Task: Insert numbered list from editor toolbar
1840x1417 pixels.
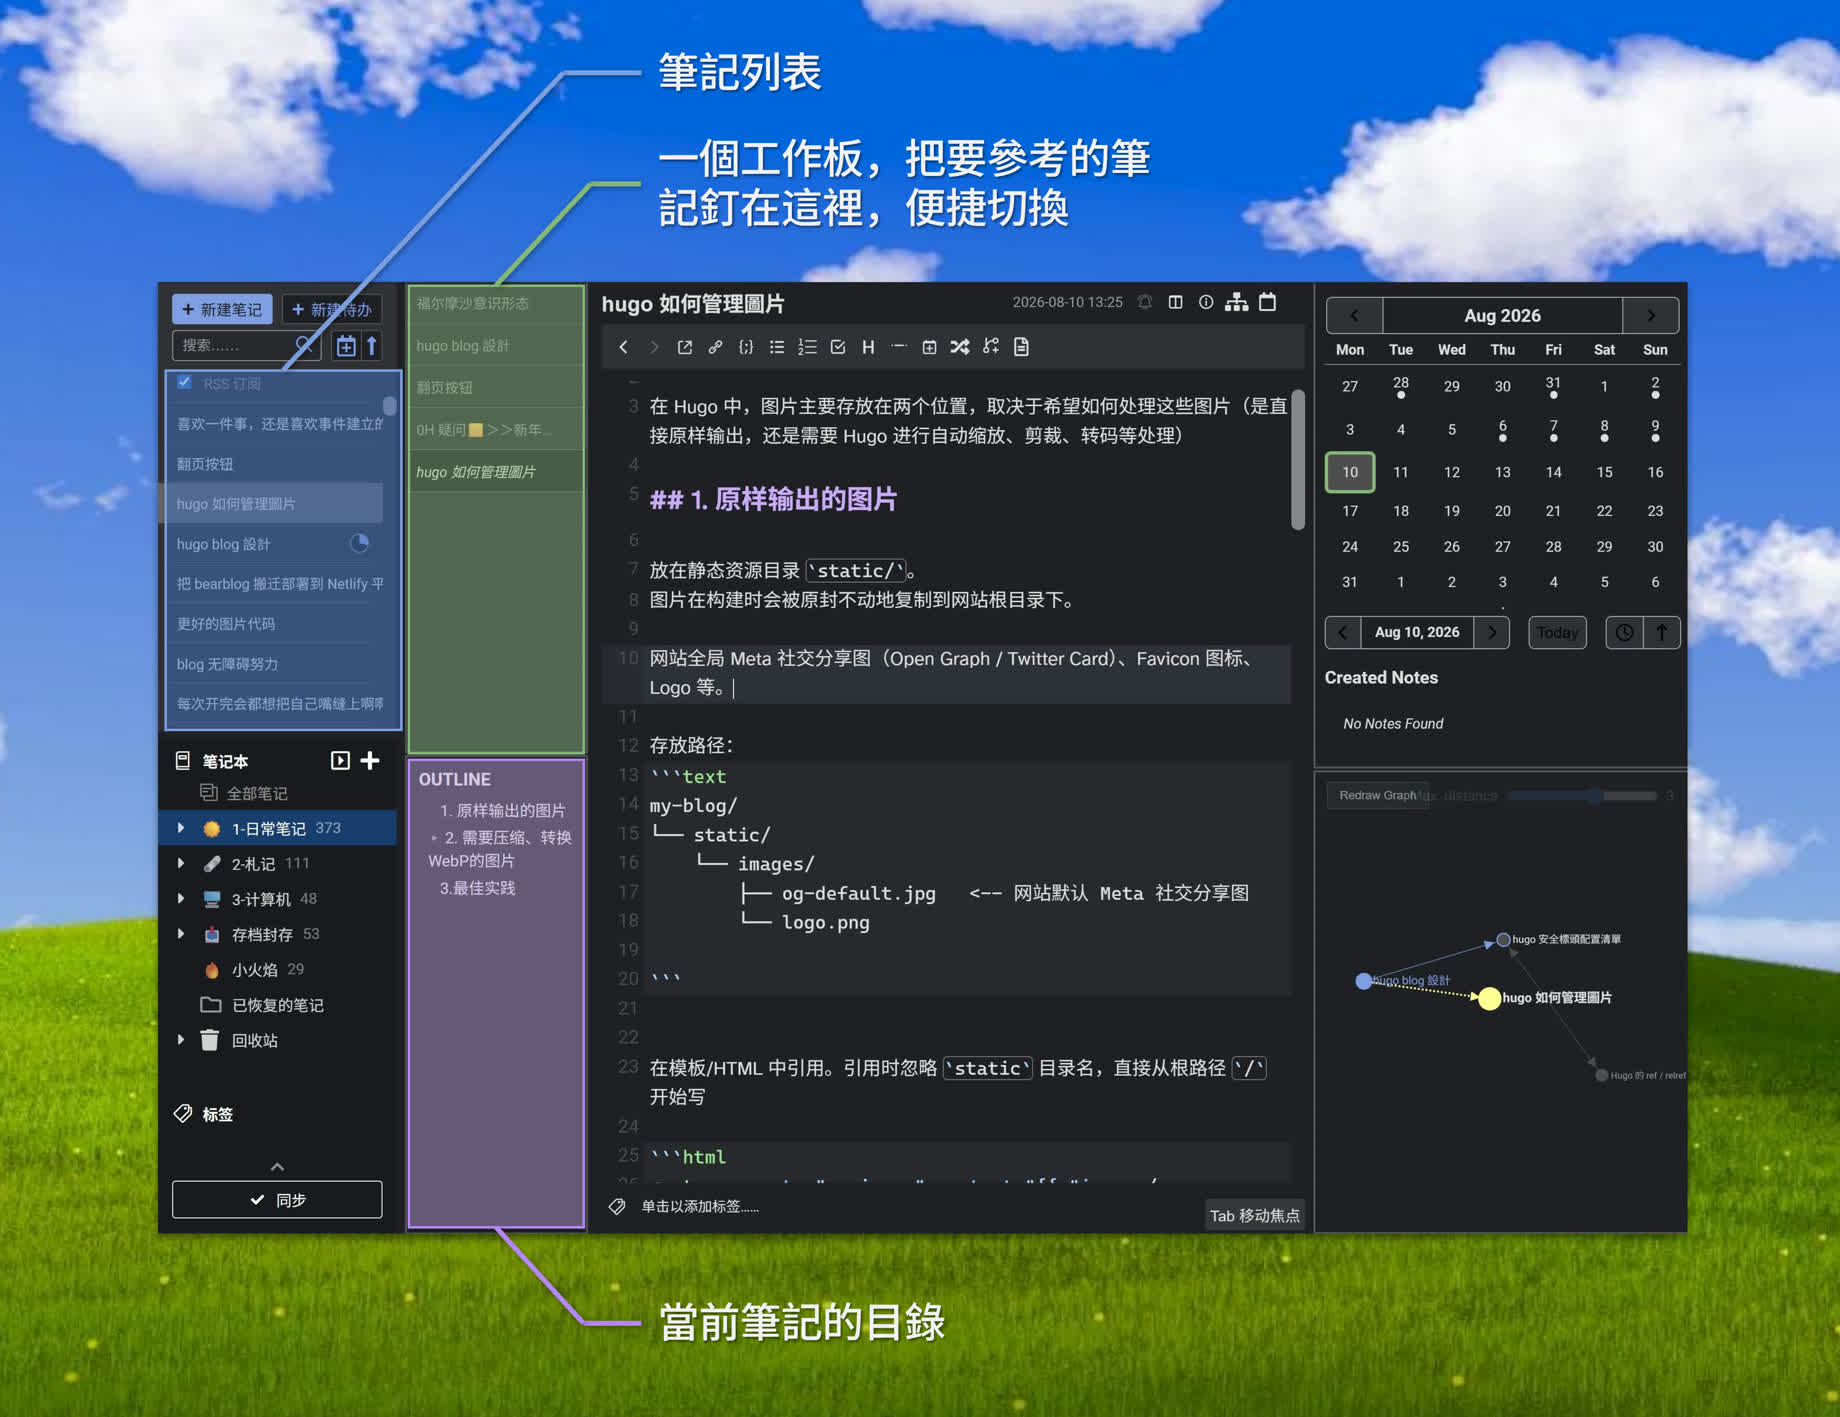Action: [x=807, y=347]
